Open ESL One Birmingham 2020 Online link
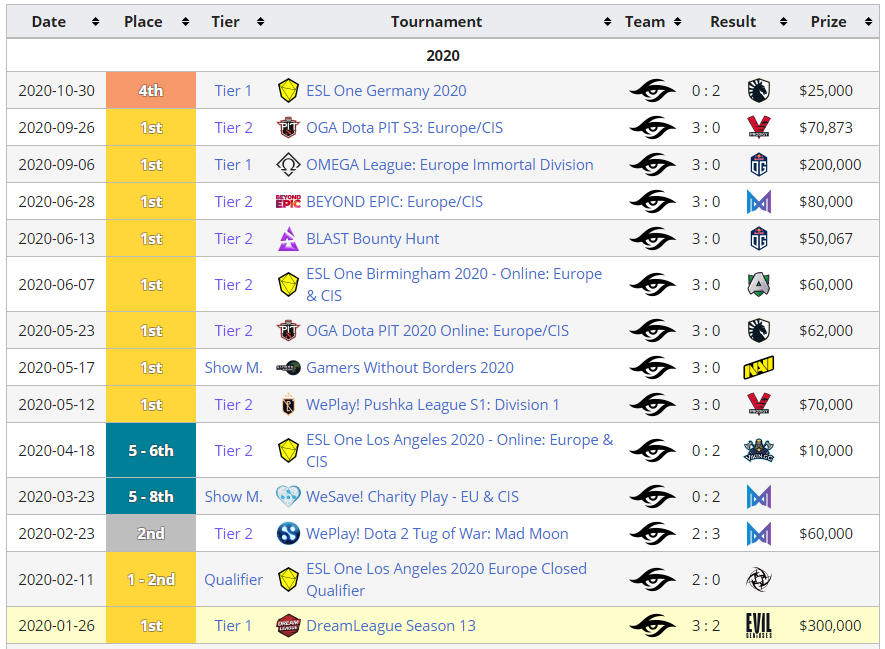 (x=454, y=284)
